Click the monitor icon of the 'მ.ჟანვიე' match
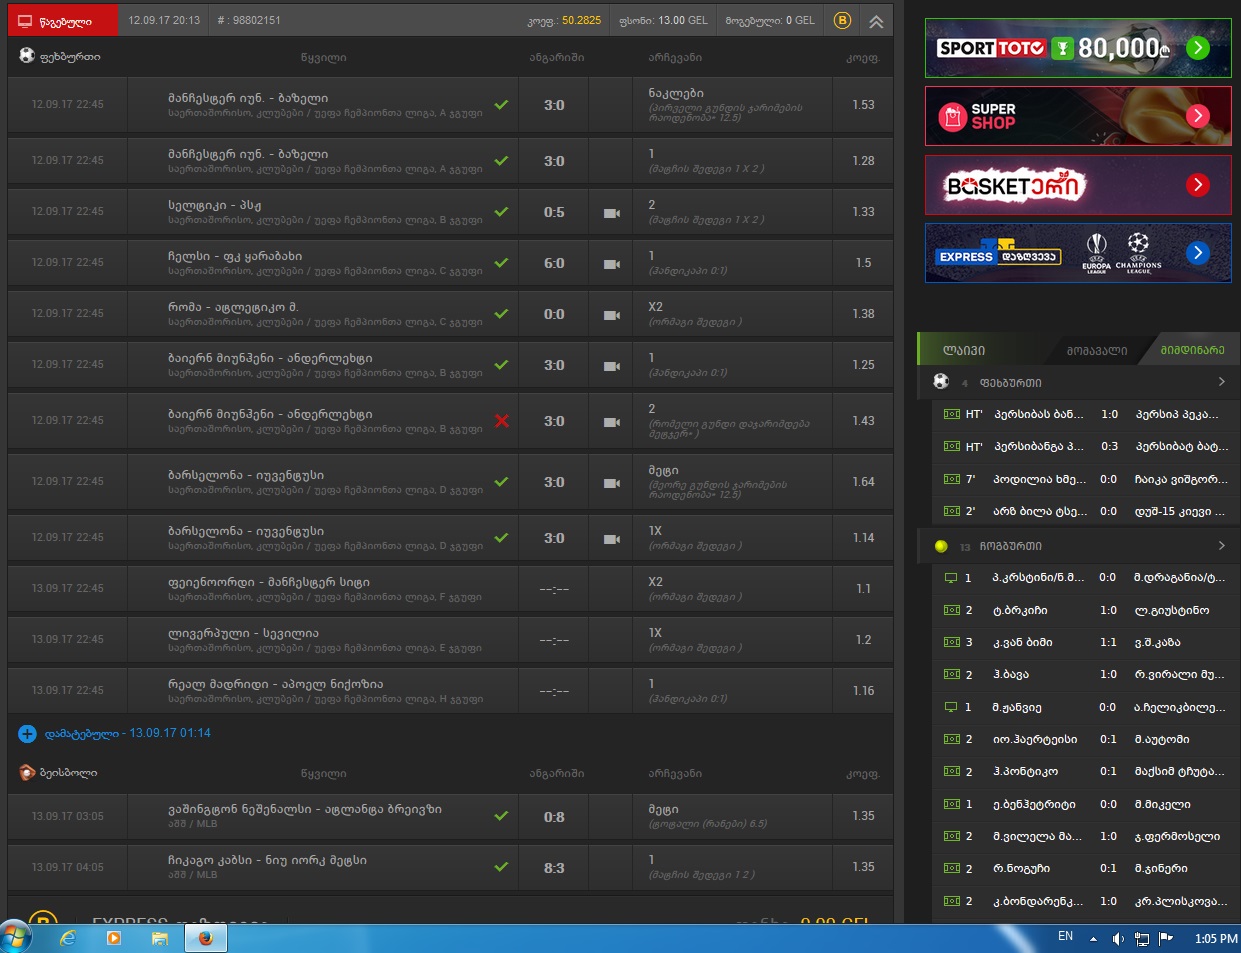This screenshot has height=953, width=1241. (x=951, y=707)
